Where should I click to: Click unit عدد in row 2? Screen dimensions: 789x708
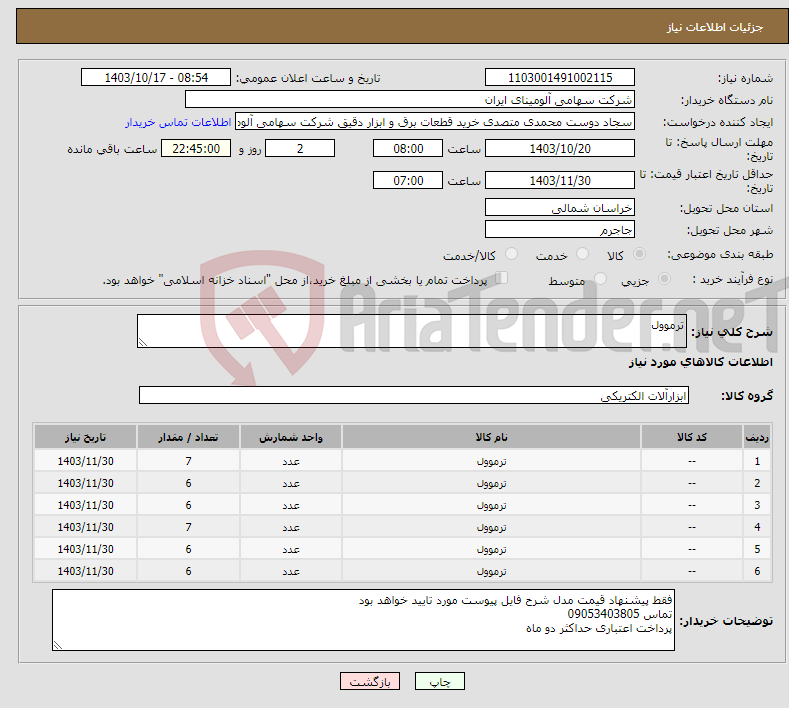(291, 483)
